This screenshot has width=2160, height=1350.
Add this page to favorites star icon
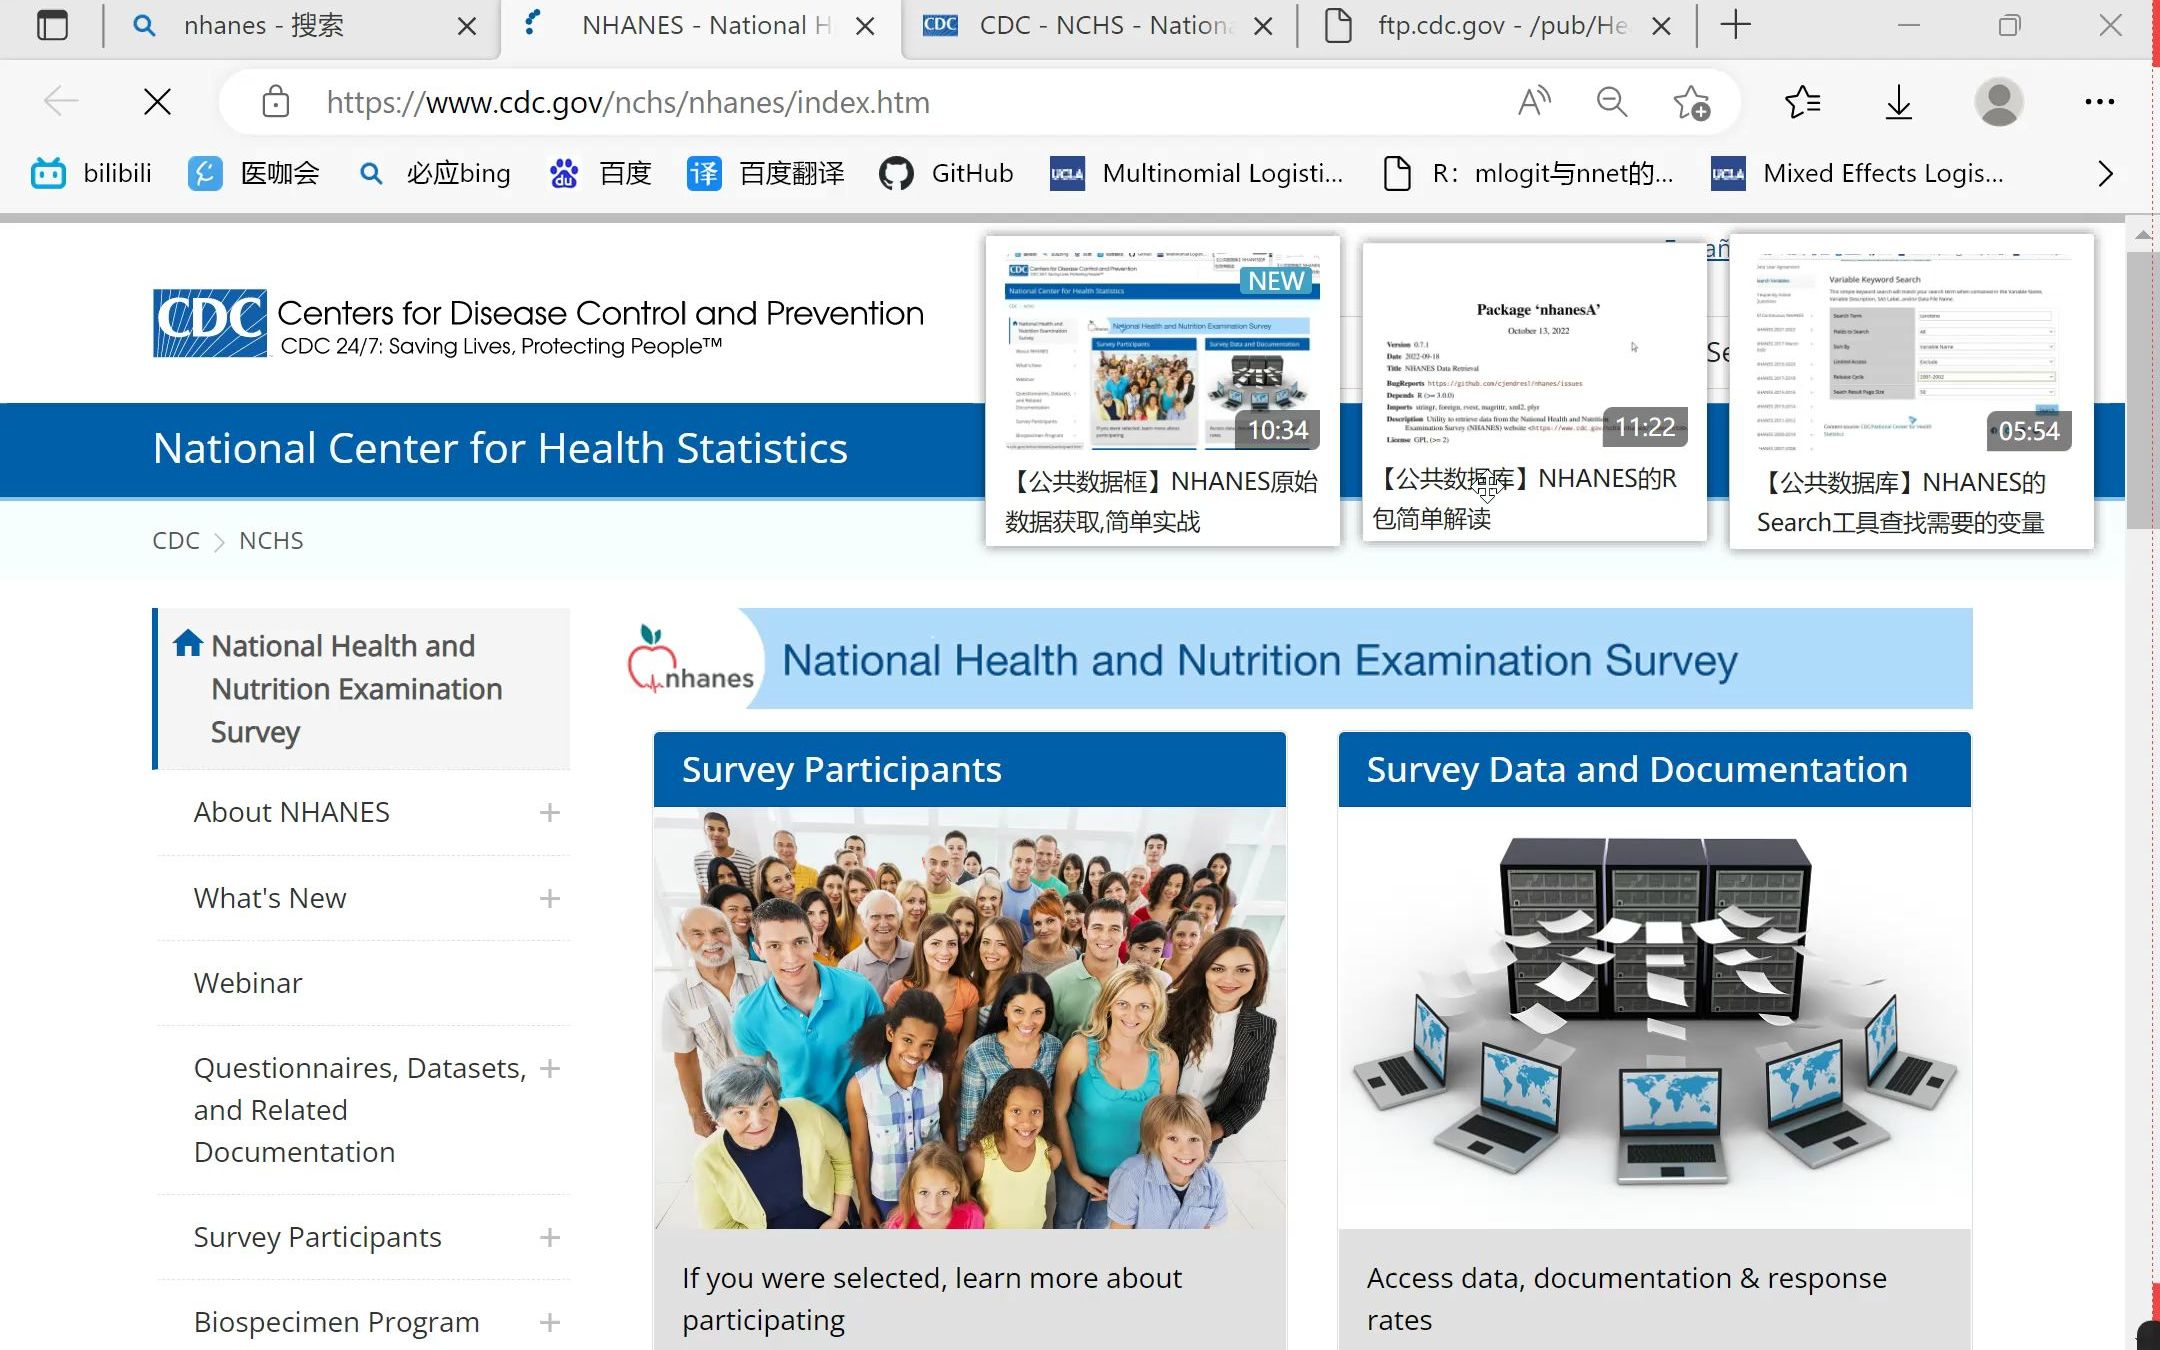click(1691, 101)
